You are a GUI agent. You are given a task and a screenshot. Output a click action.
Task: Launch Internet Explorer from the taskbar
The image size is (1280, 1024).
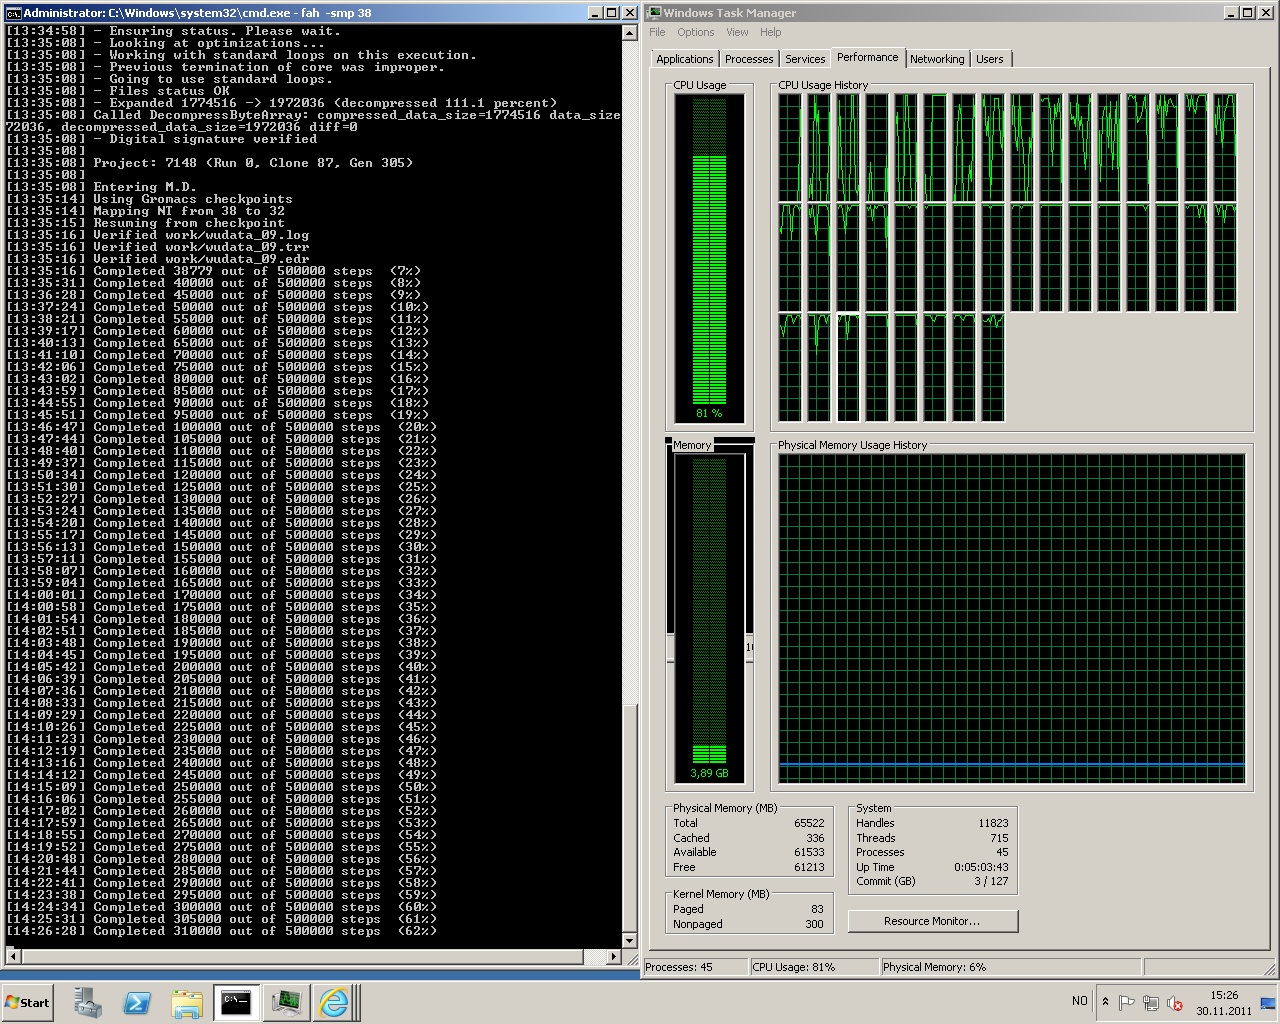(334, 1002)
